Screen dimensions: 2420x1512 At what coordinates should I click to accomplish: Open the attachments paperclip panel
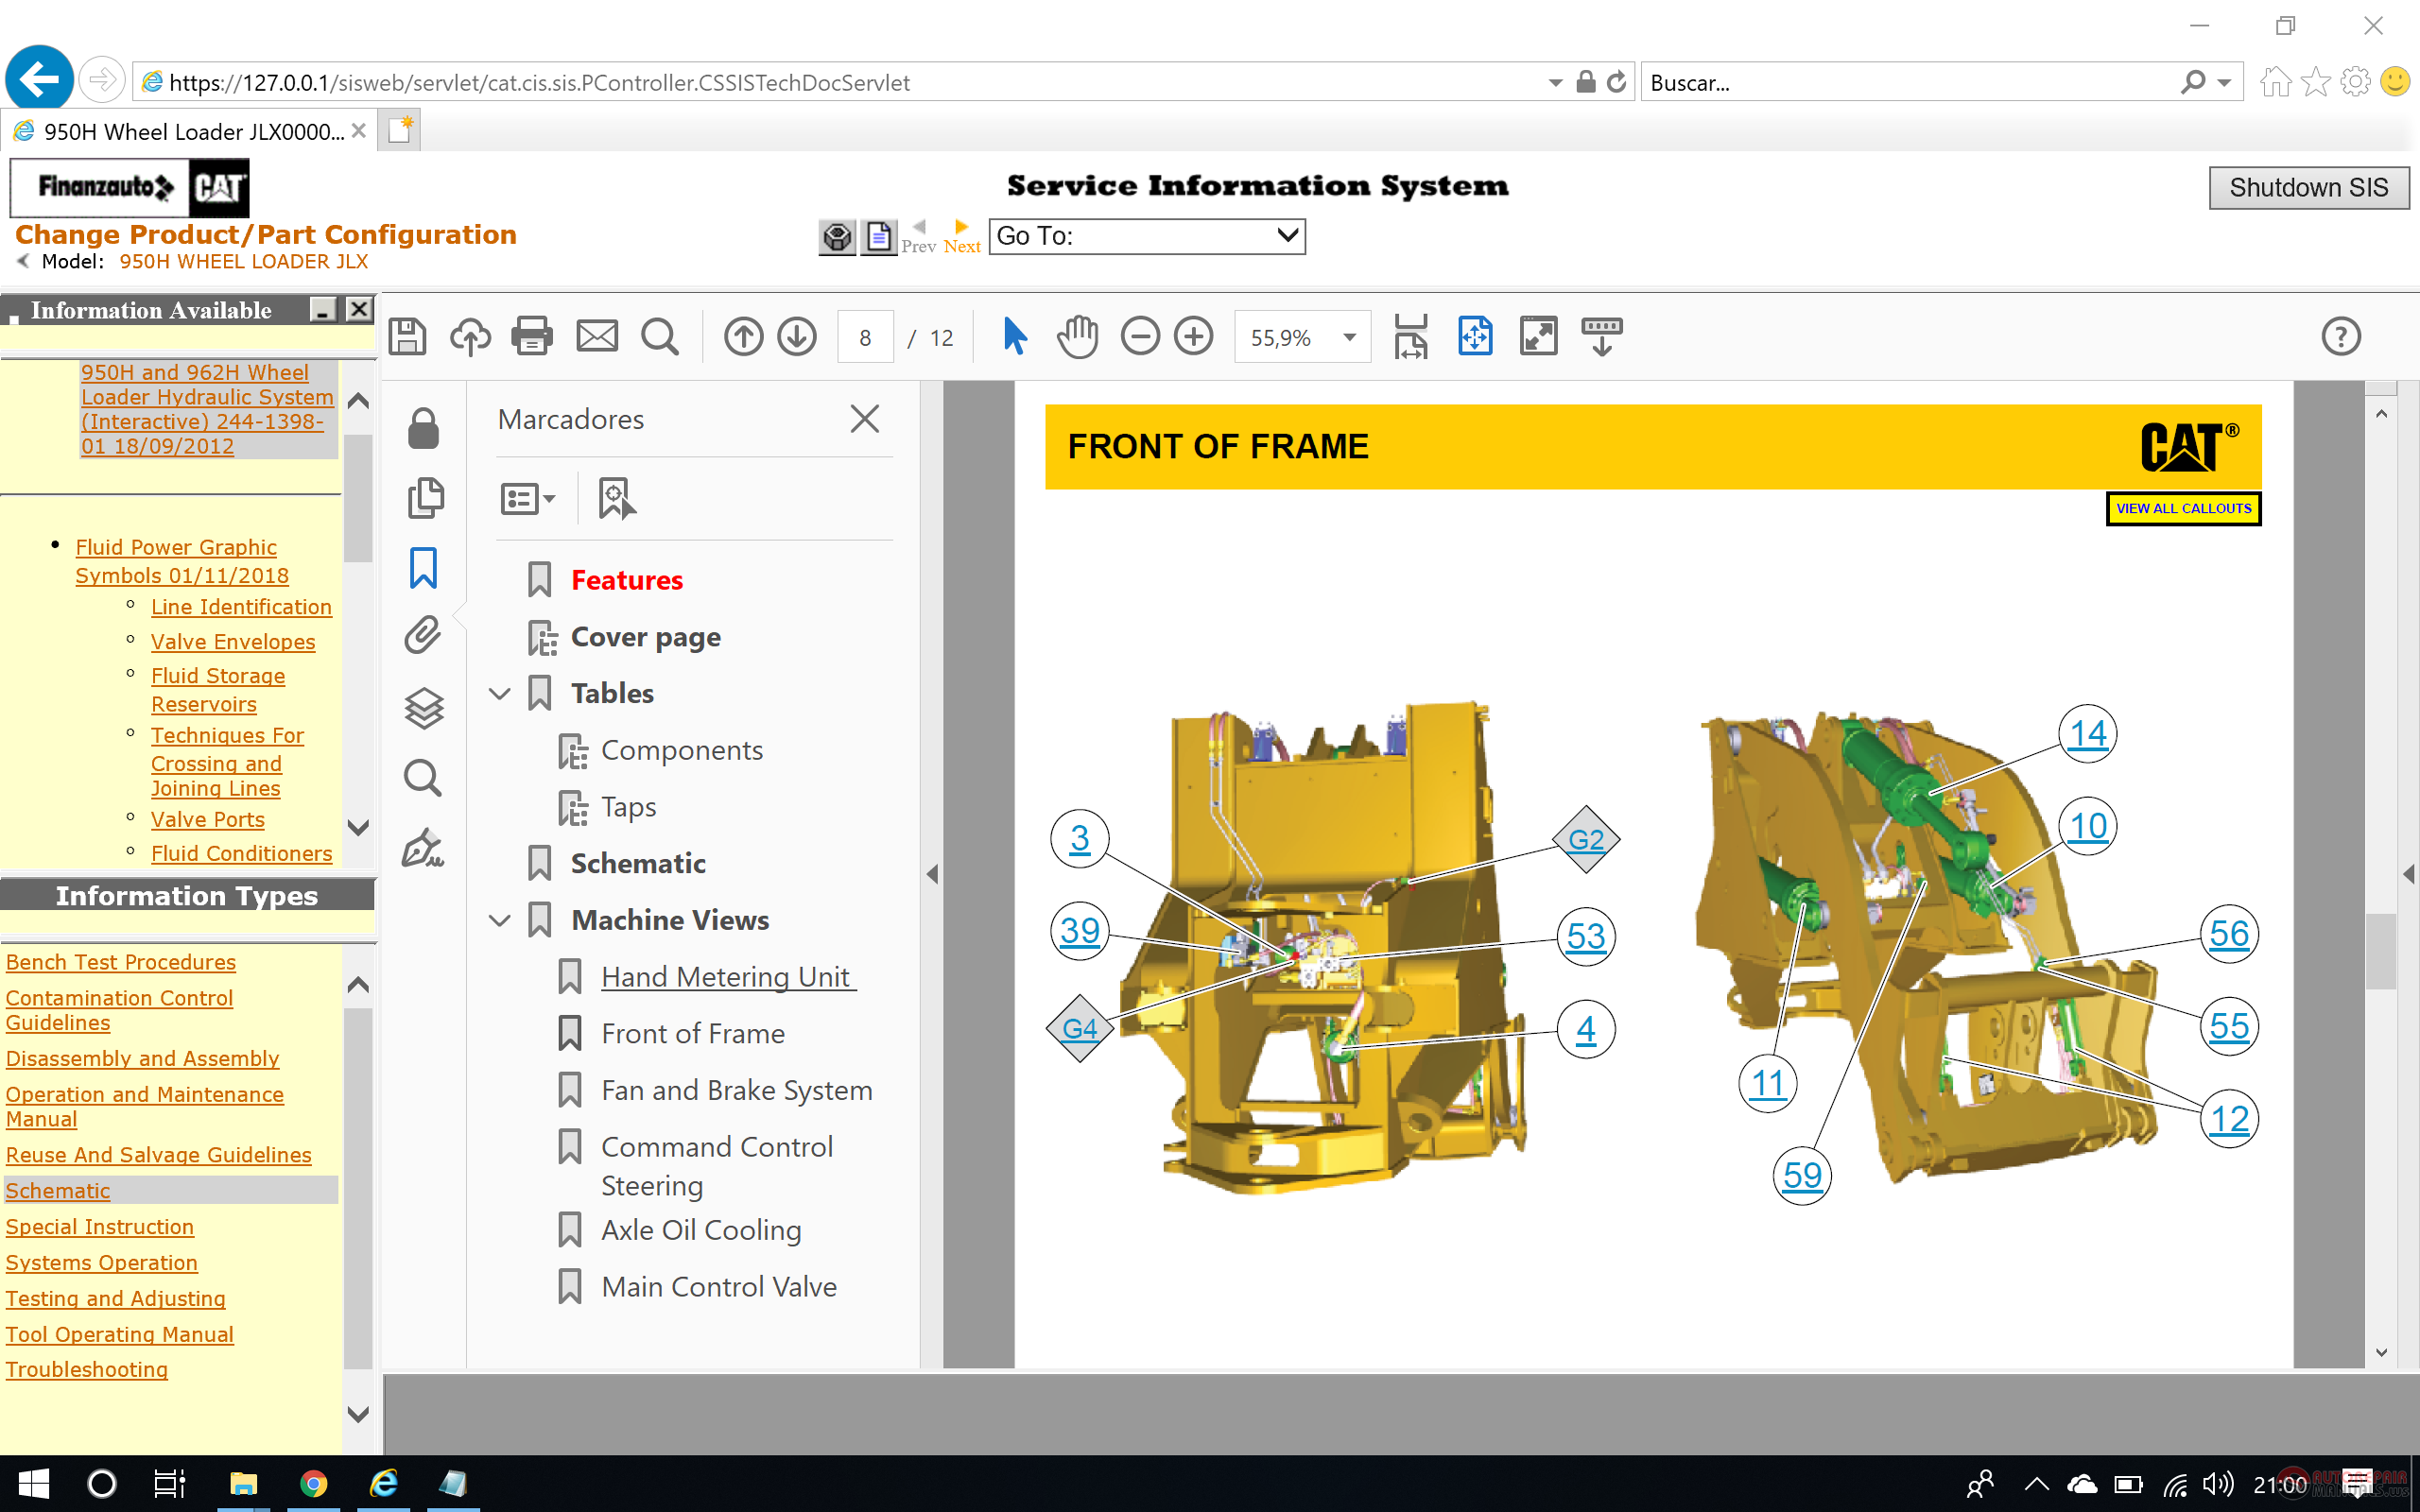pos(423,636)
